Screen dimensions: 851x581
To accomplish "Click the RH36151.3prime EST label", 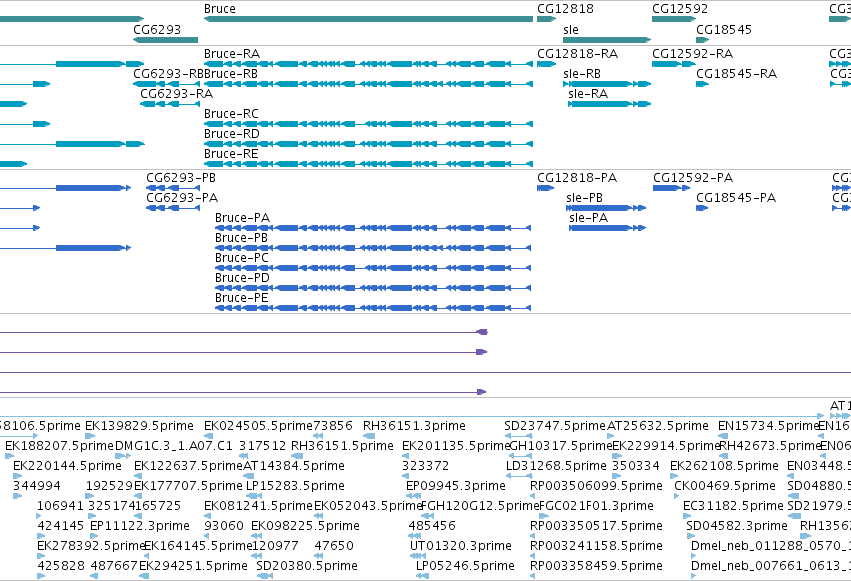I will coord(414,426).
